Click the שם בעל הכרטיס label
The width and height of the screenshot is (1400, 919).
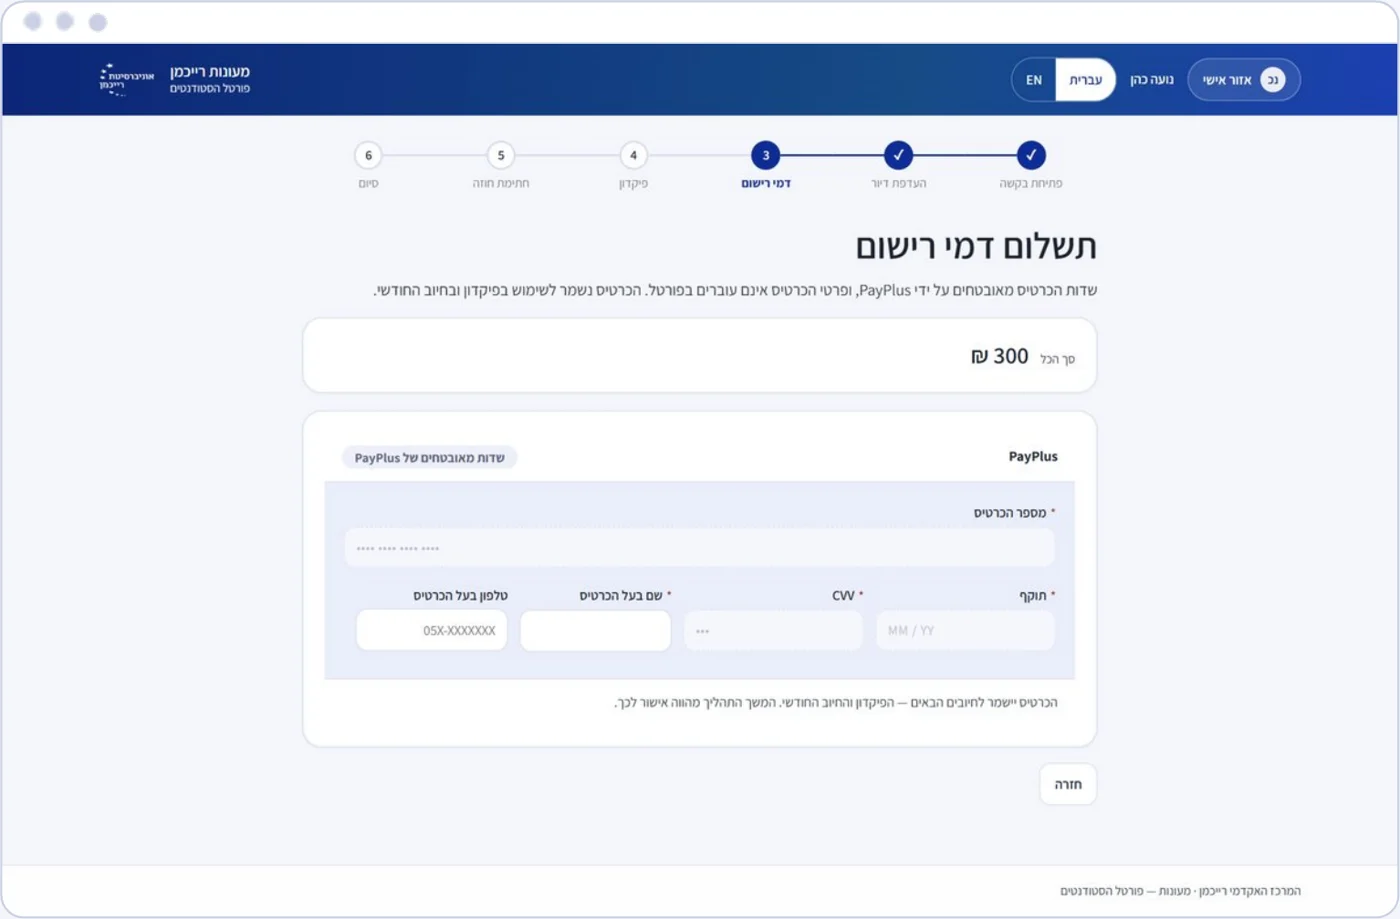pyautogui.click(x=621, y=596)
